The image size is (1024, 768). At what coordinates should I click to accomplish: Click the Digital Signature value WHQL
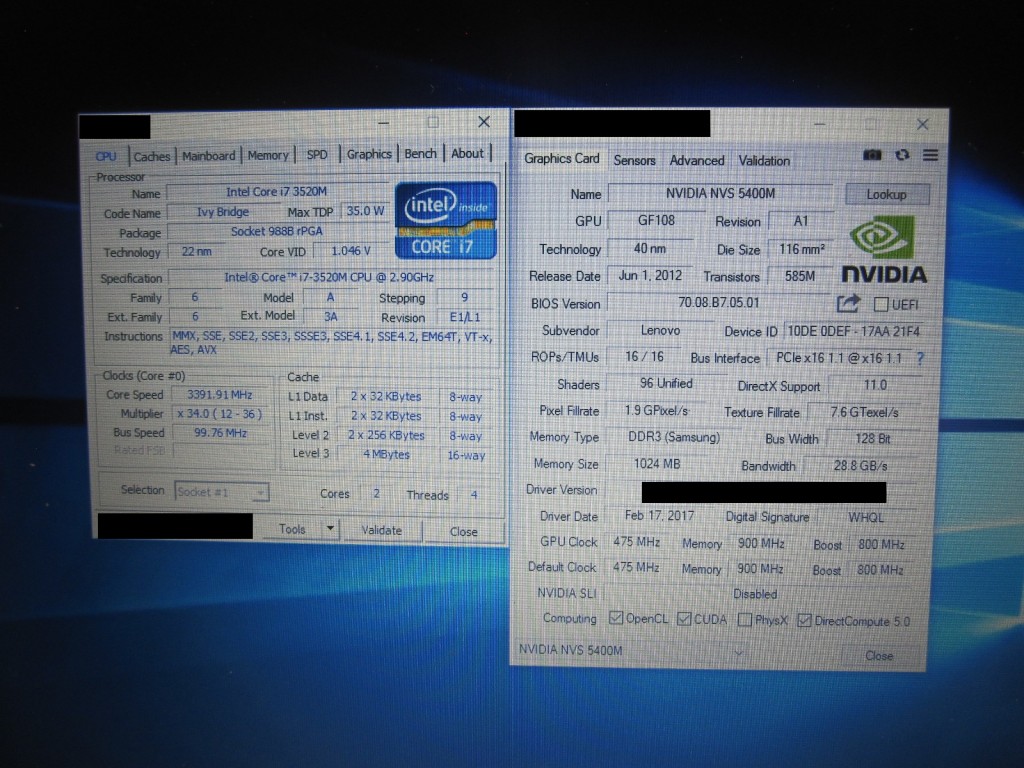point(866,517)
